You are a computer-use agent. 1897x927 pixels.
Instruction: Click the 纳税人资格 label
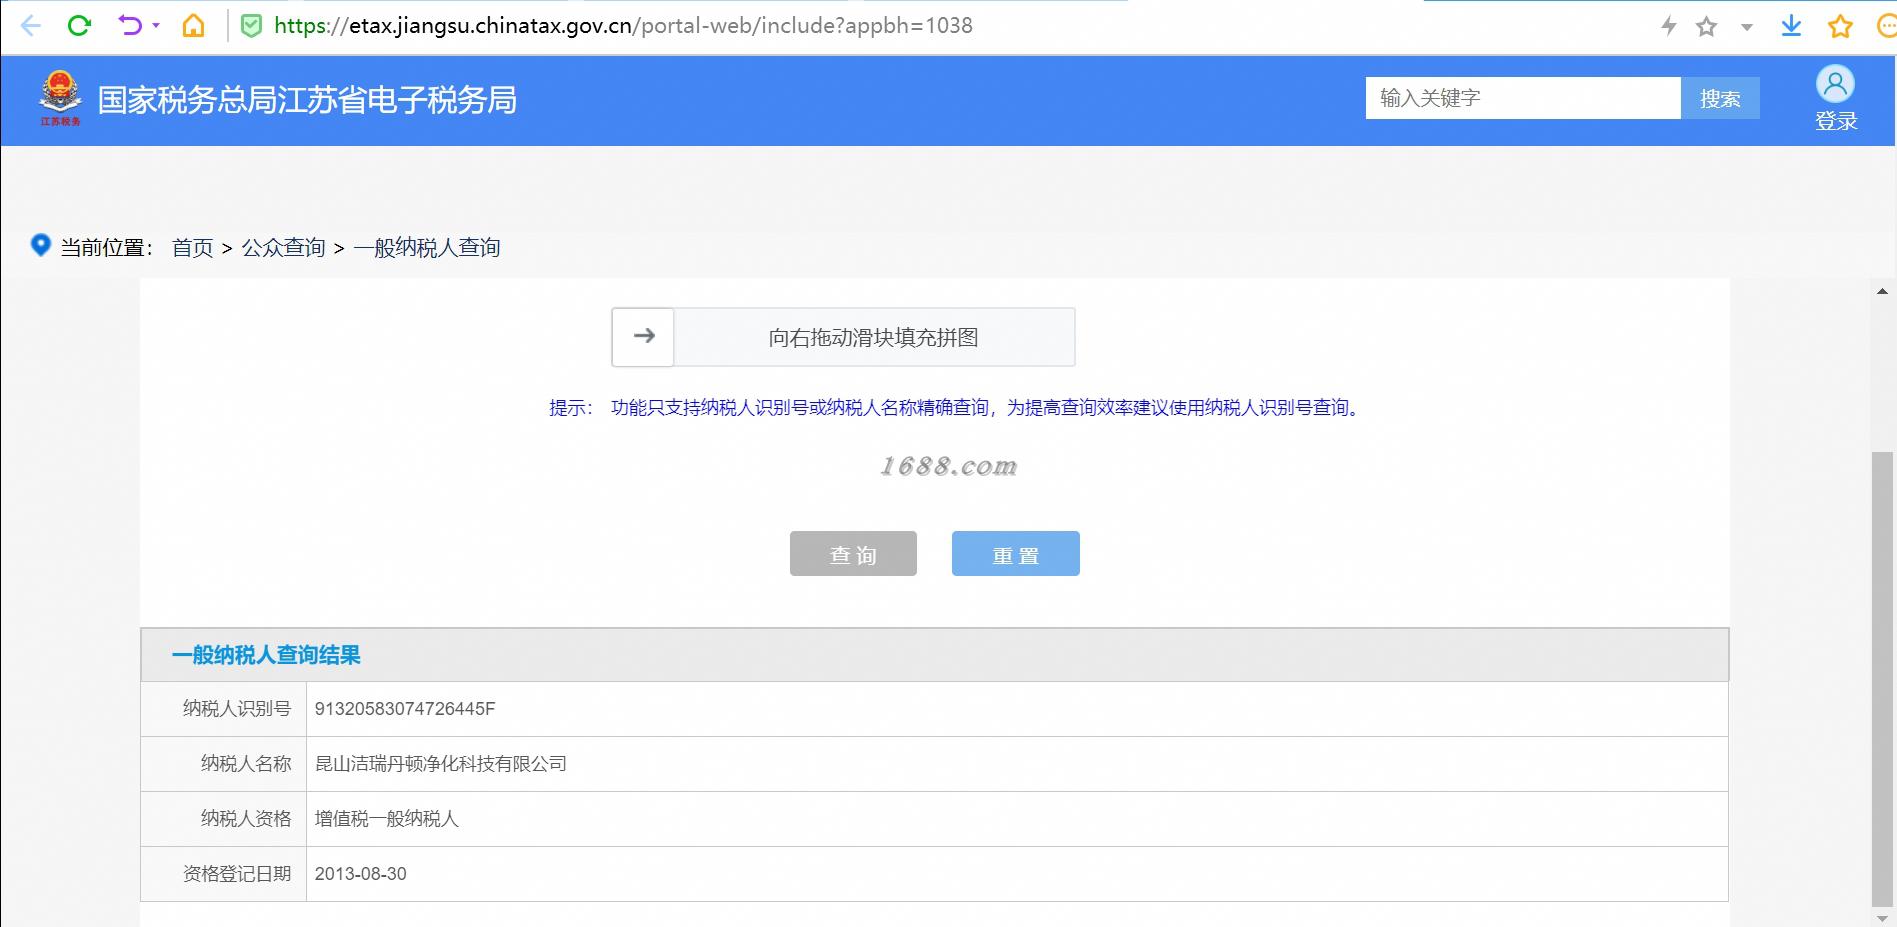point(246,819)
